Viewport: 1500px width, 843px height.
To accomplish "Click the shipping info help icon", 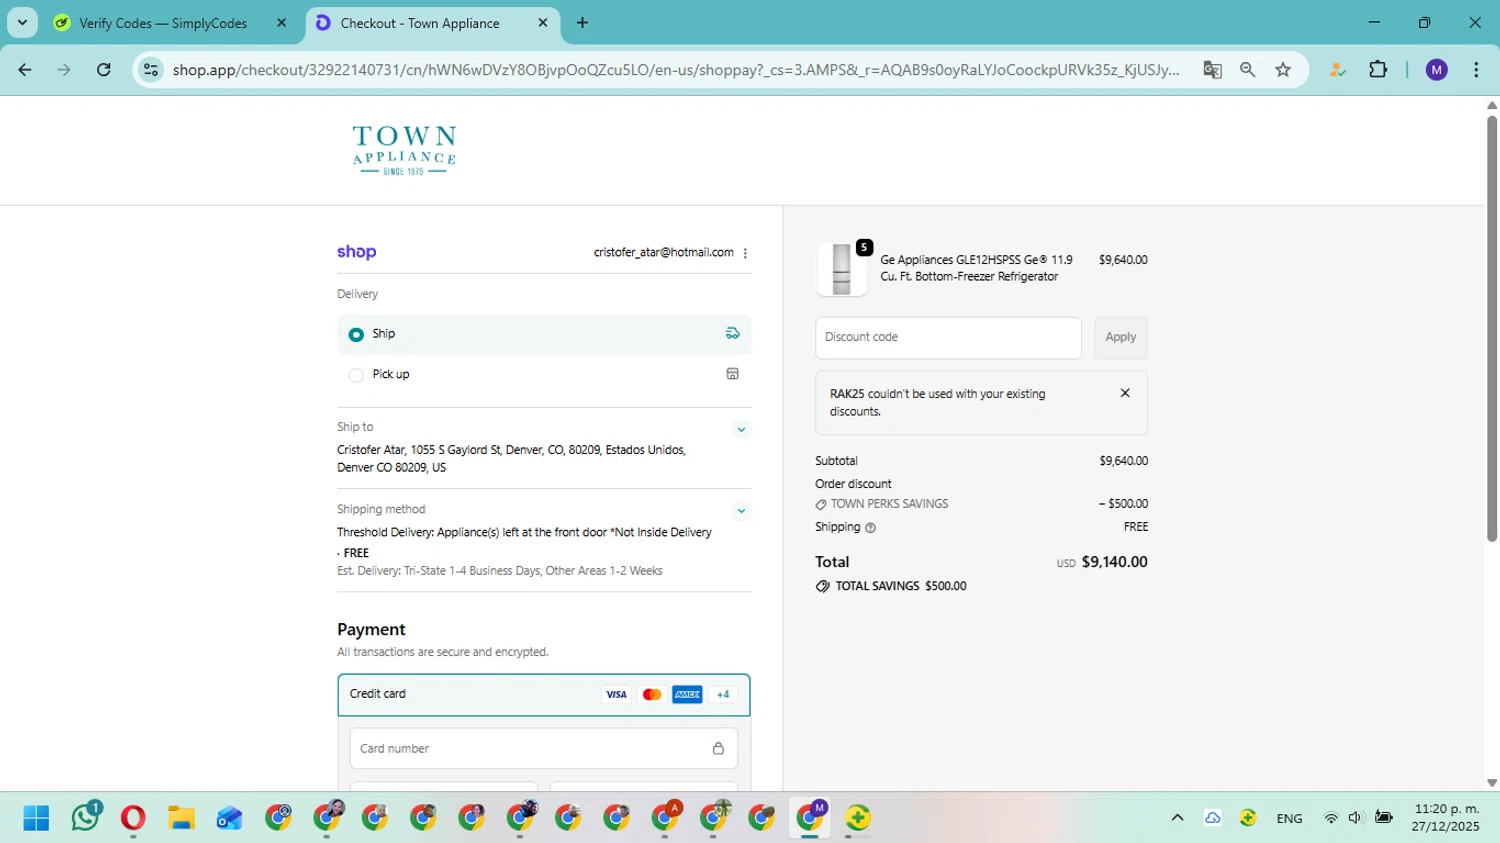I will click(870, 528).
